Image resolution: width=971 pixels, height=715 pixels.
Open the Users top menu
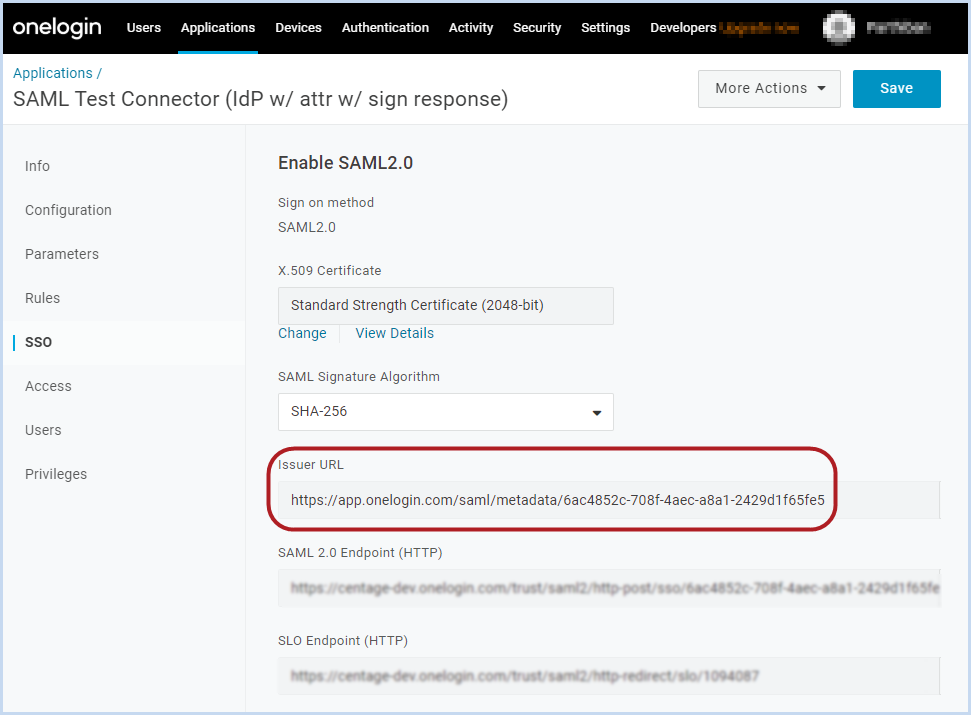(x=144, y=28)
